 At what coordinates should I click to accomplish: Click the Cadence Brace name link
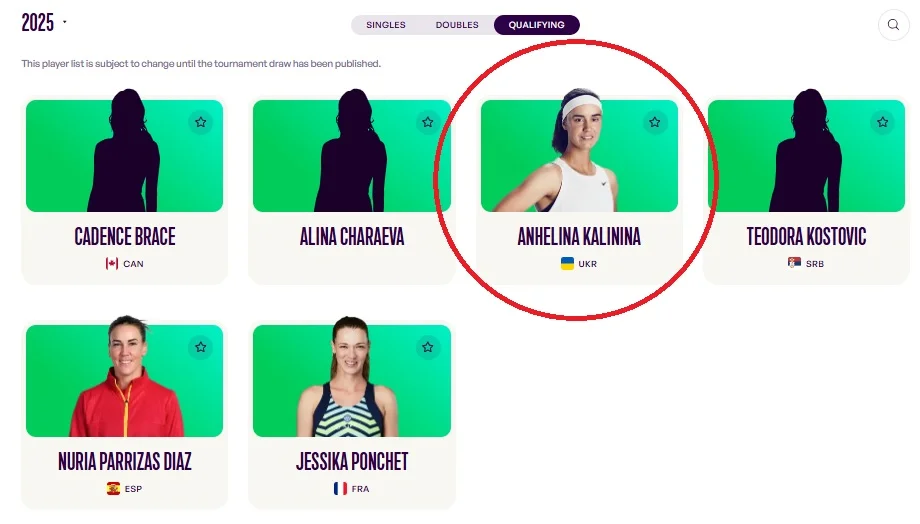125,236
